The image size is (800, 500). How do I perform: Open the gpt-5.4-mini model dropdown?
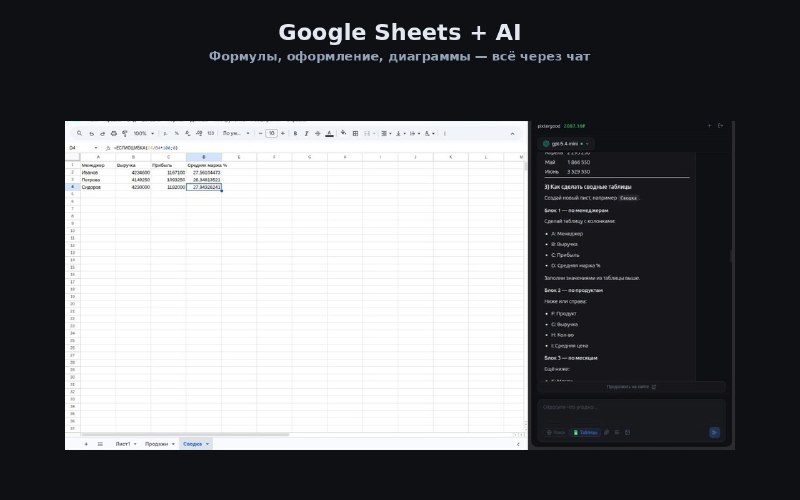pyautogui.click(x=567, y=143)
